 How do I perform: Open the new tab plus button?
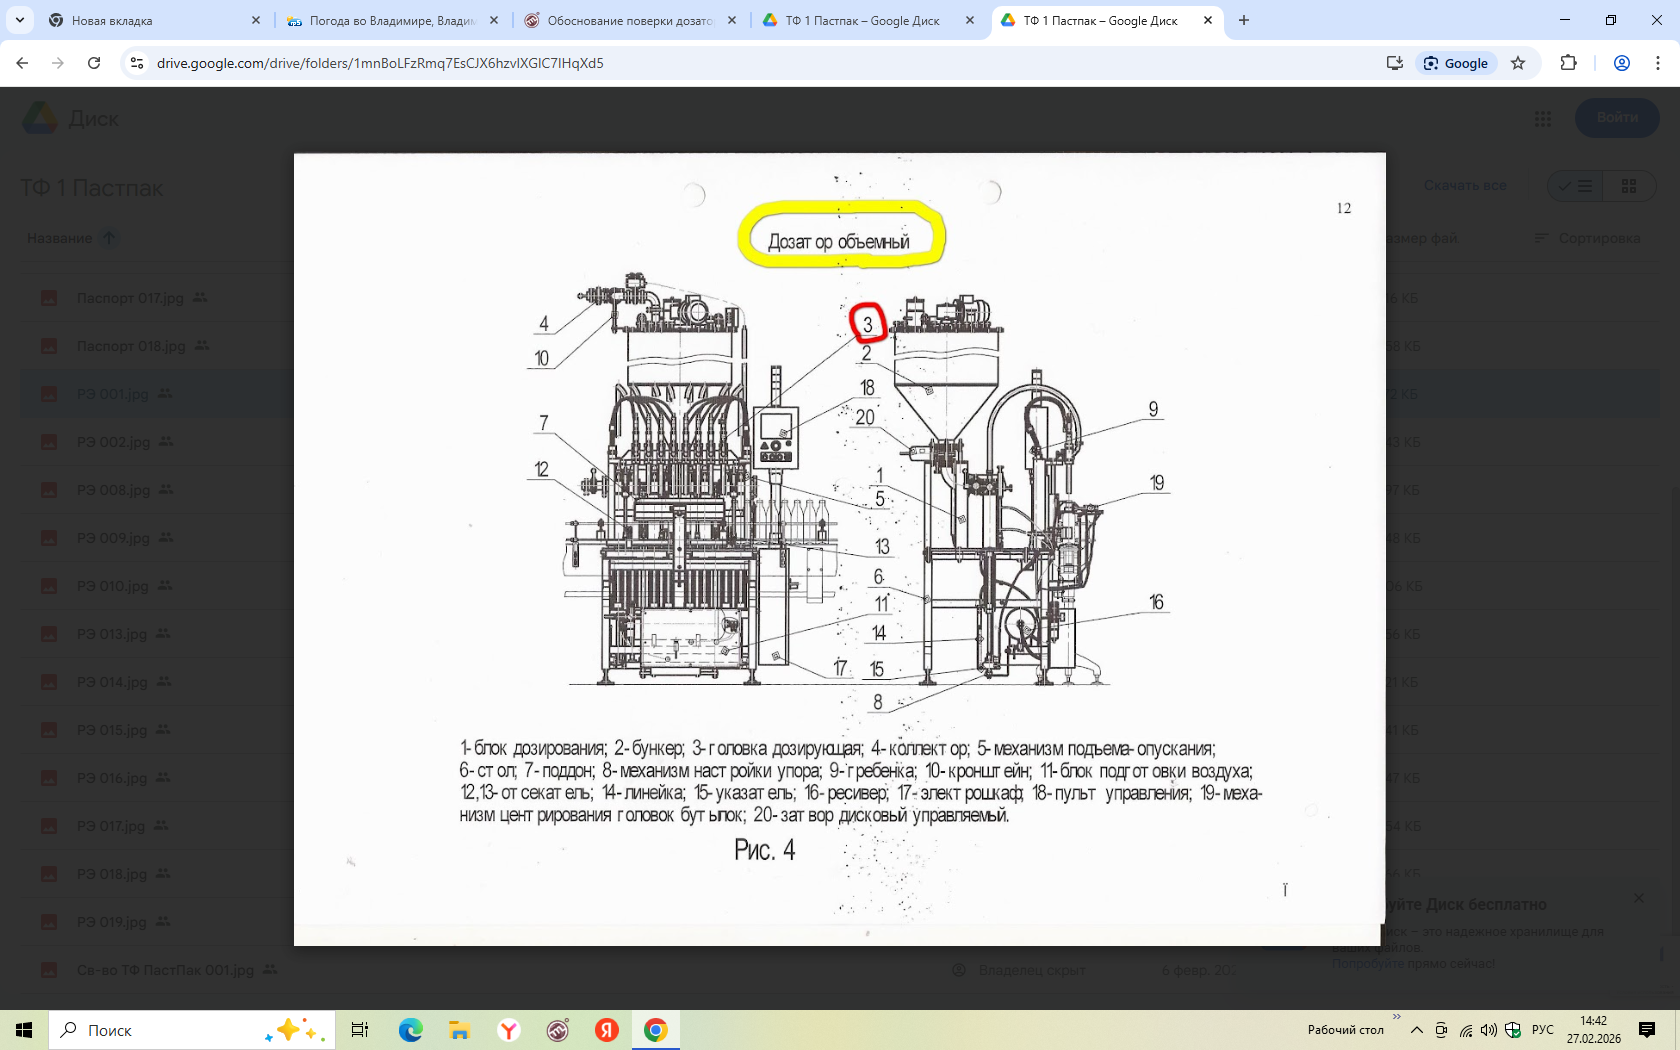click(x=1244, y=20)
